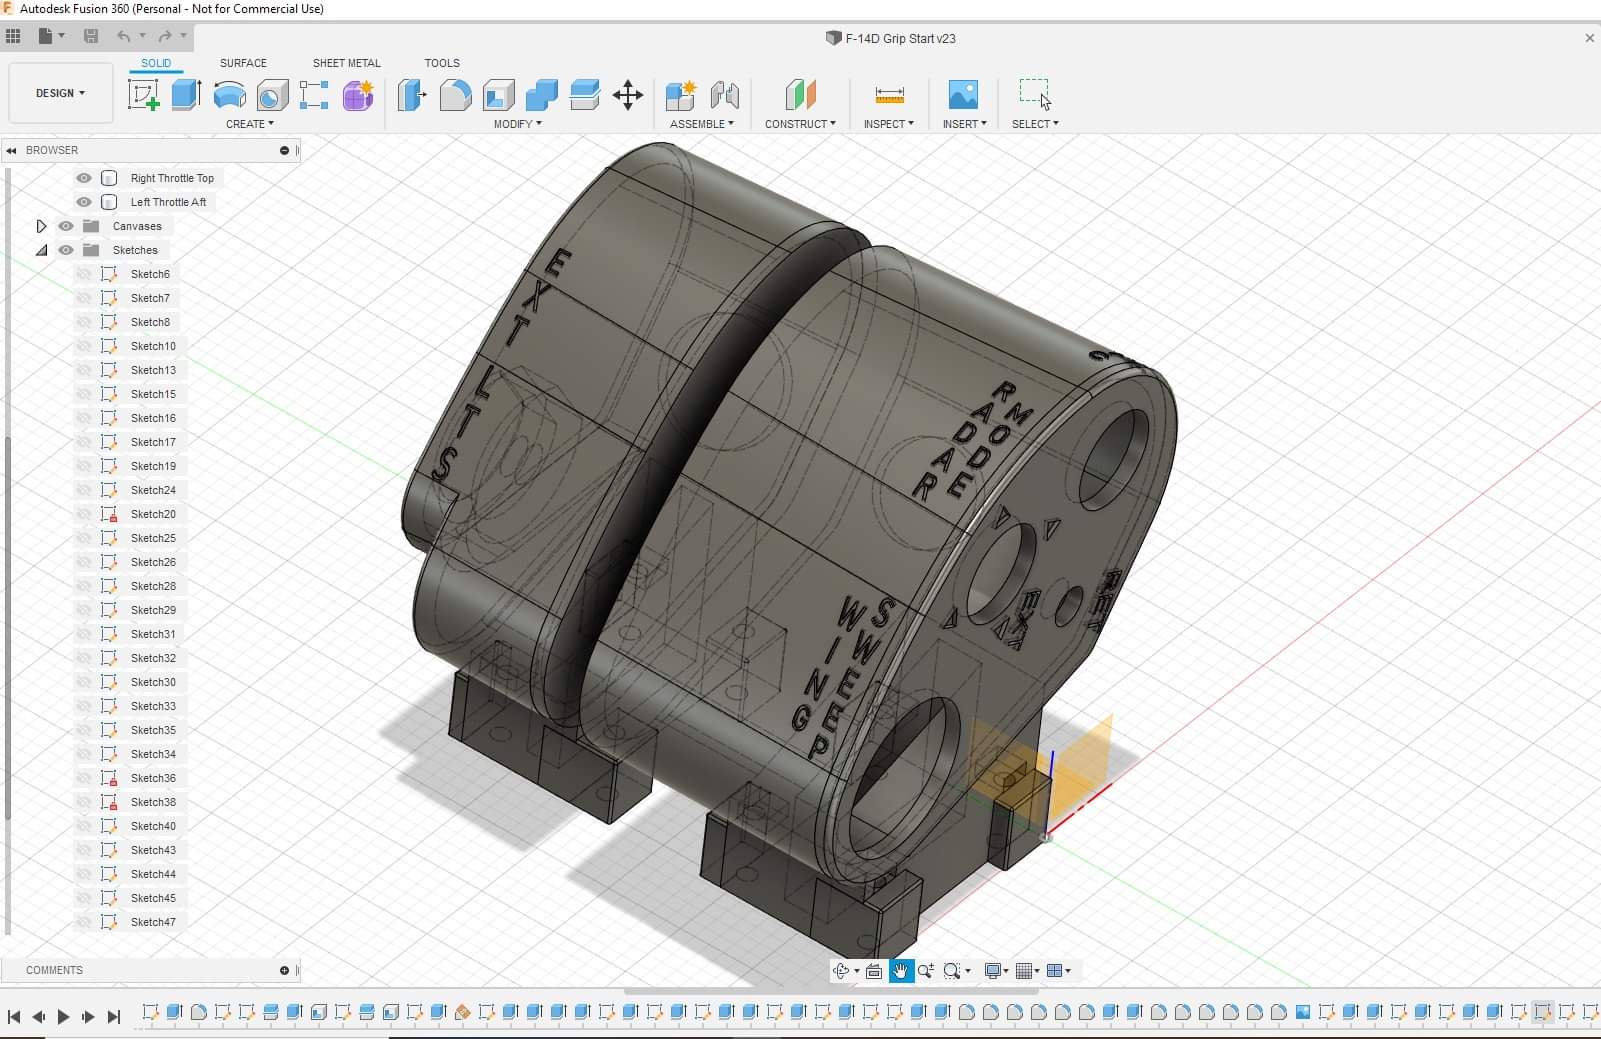This screenshot has height=1039, width=1601.
Task: Select the Offset Plane construct tool
Action: [800, 95]
